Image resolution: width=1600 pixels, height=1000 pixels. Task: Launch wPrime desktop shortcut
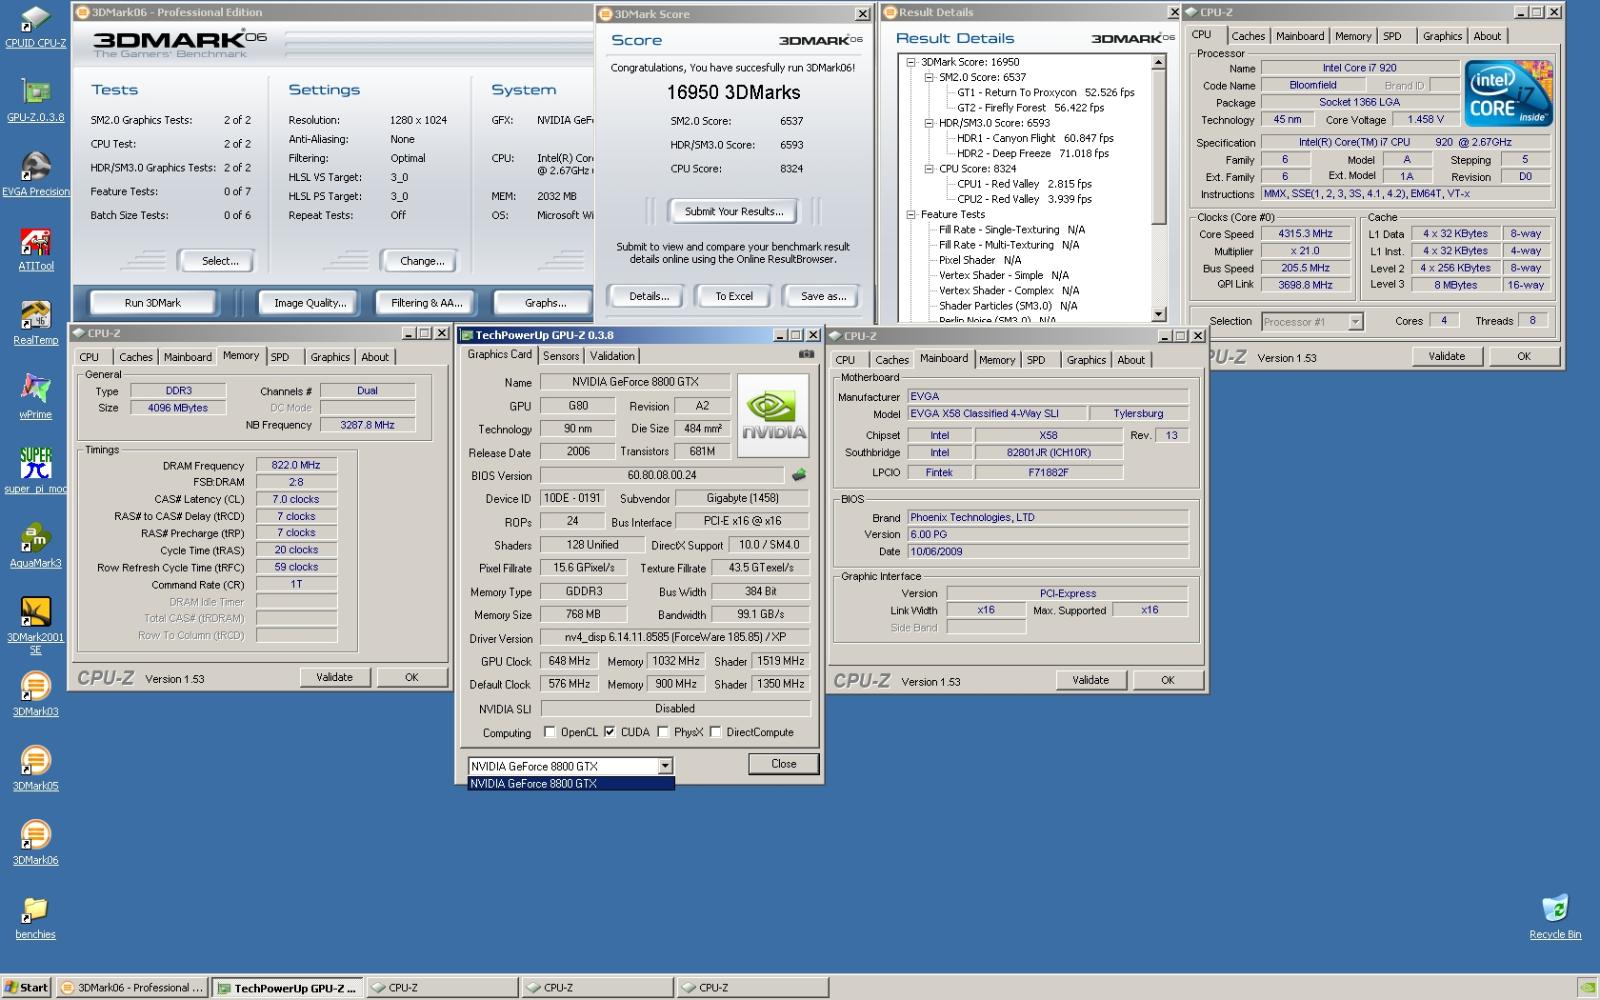pos(35,397)
